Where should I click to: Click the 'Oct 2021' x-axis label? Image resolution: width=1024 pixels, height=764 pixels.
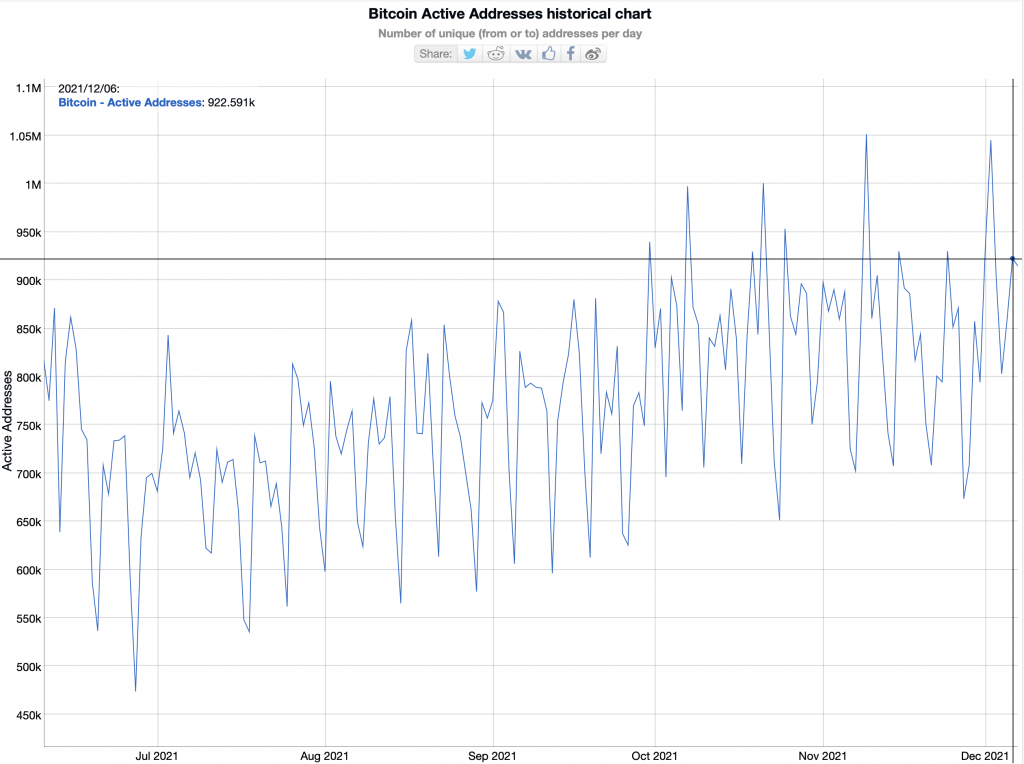(x=654, y=756)
